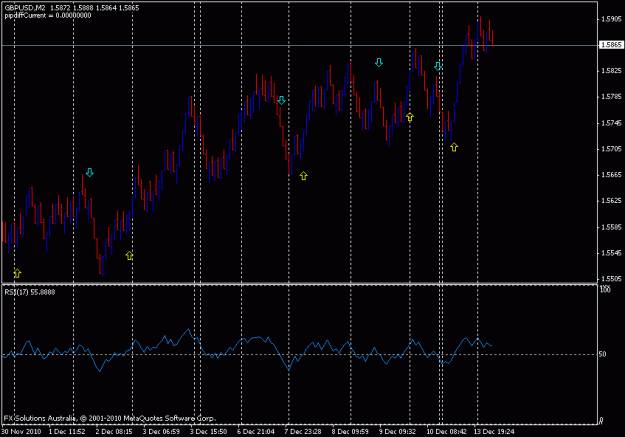This screenshot has height=437, width=625.
Task: Click the 2 Dec 08:15 time label
Action: tap(114, 431)
